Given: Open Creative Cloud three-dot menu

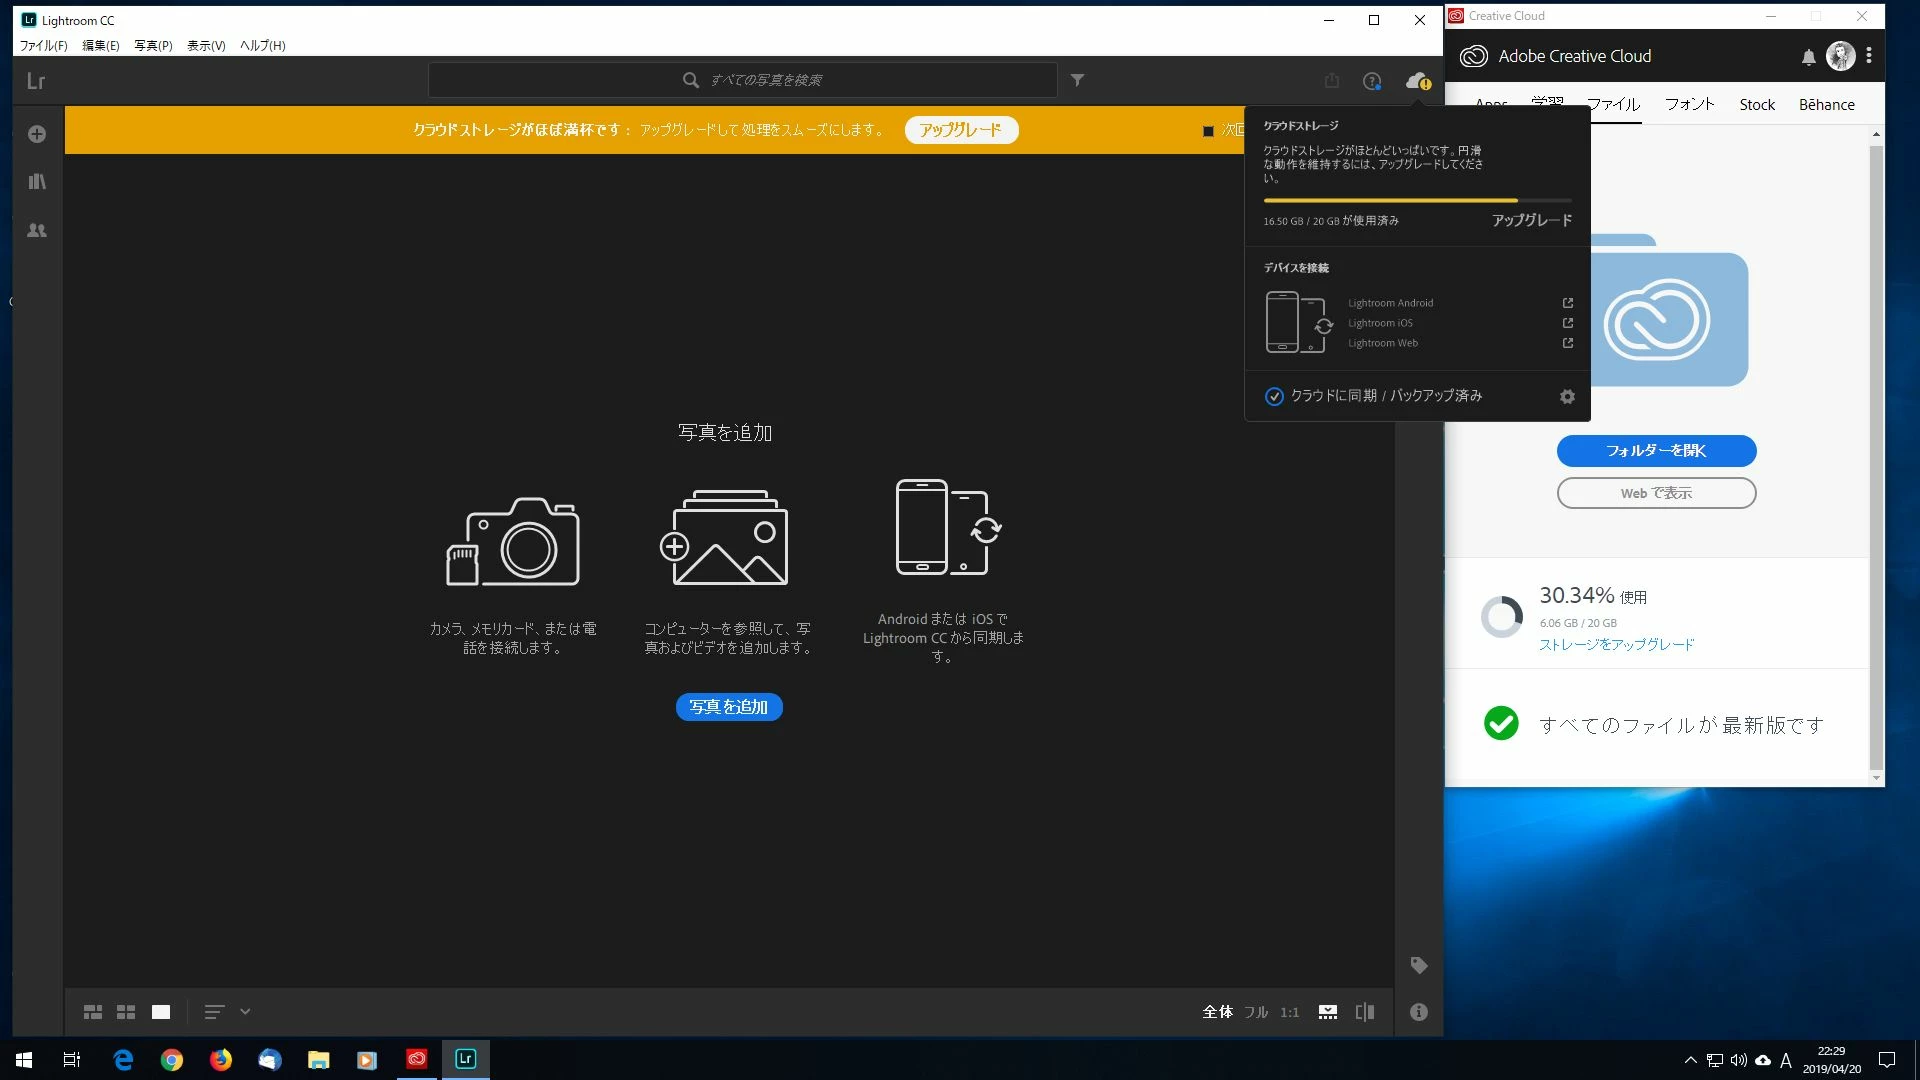Looking at the screenshot, I should [x=1868, y=56].
